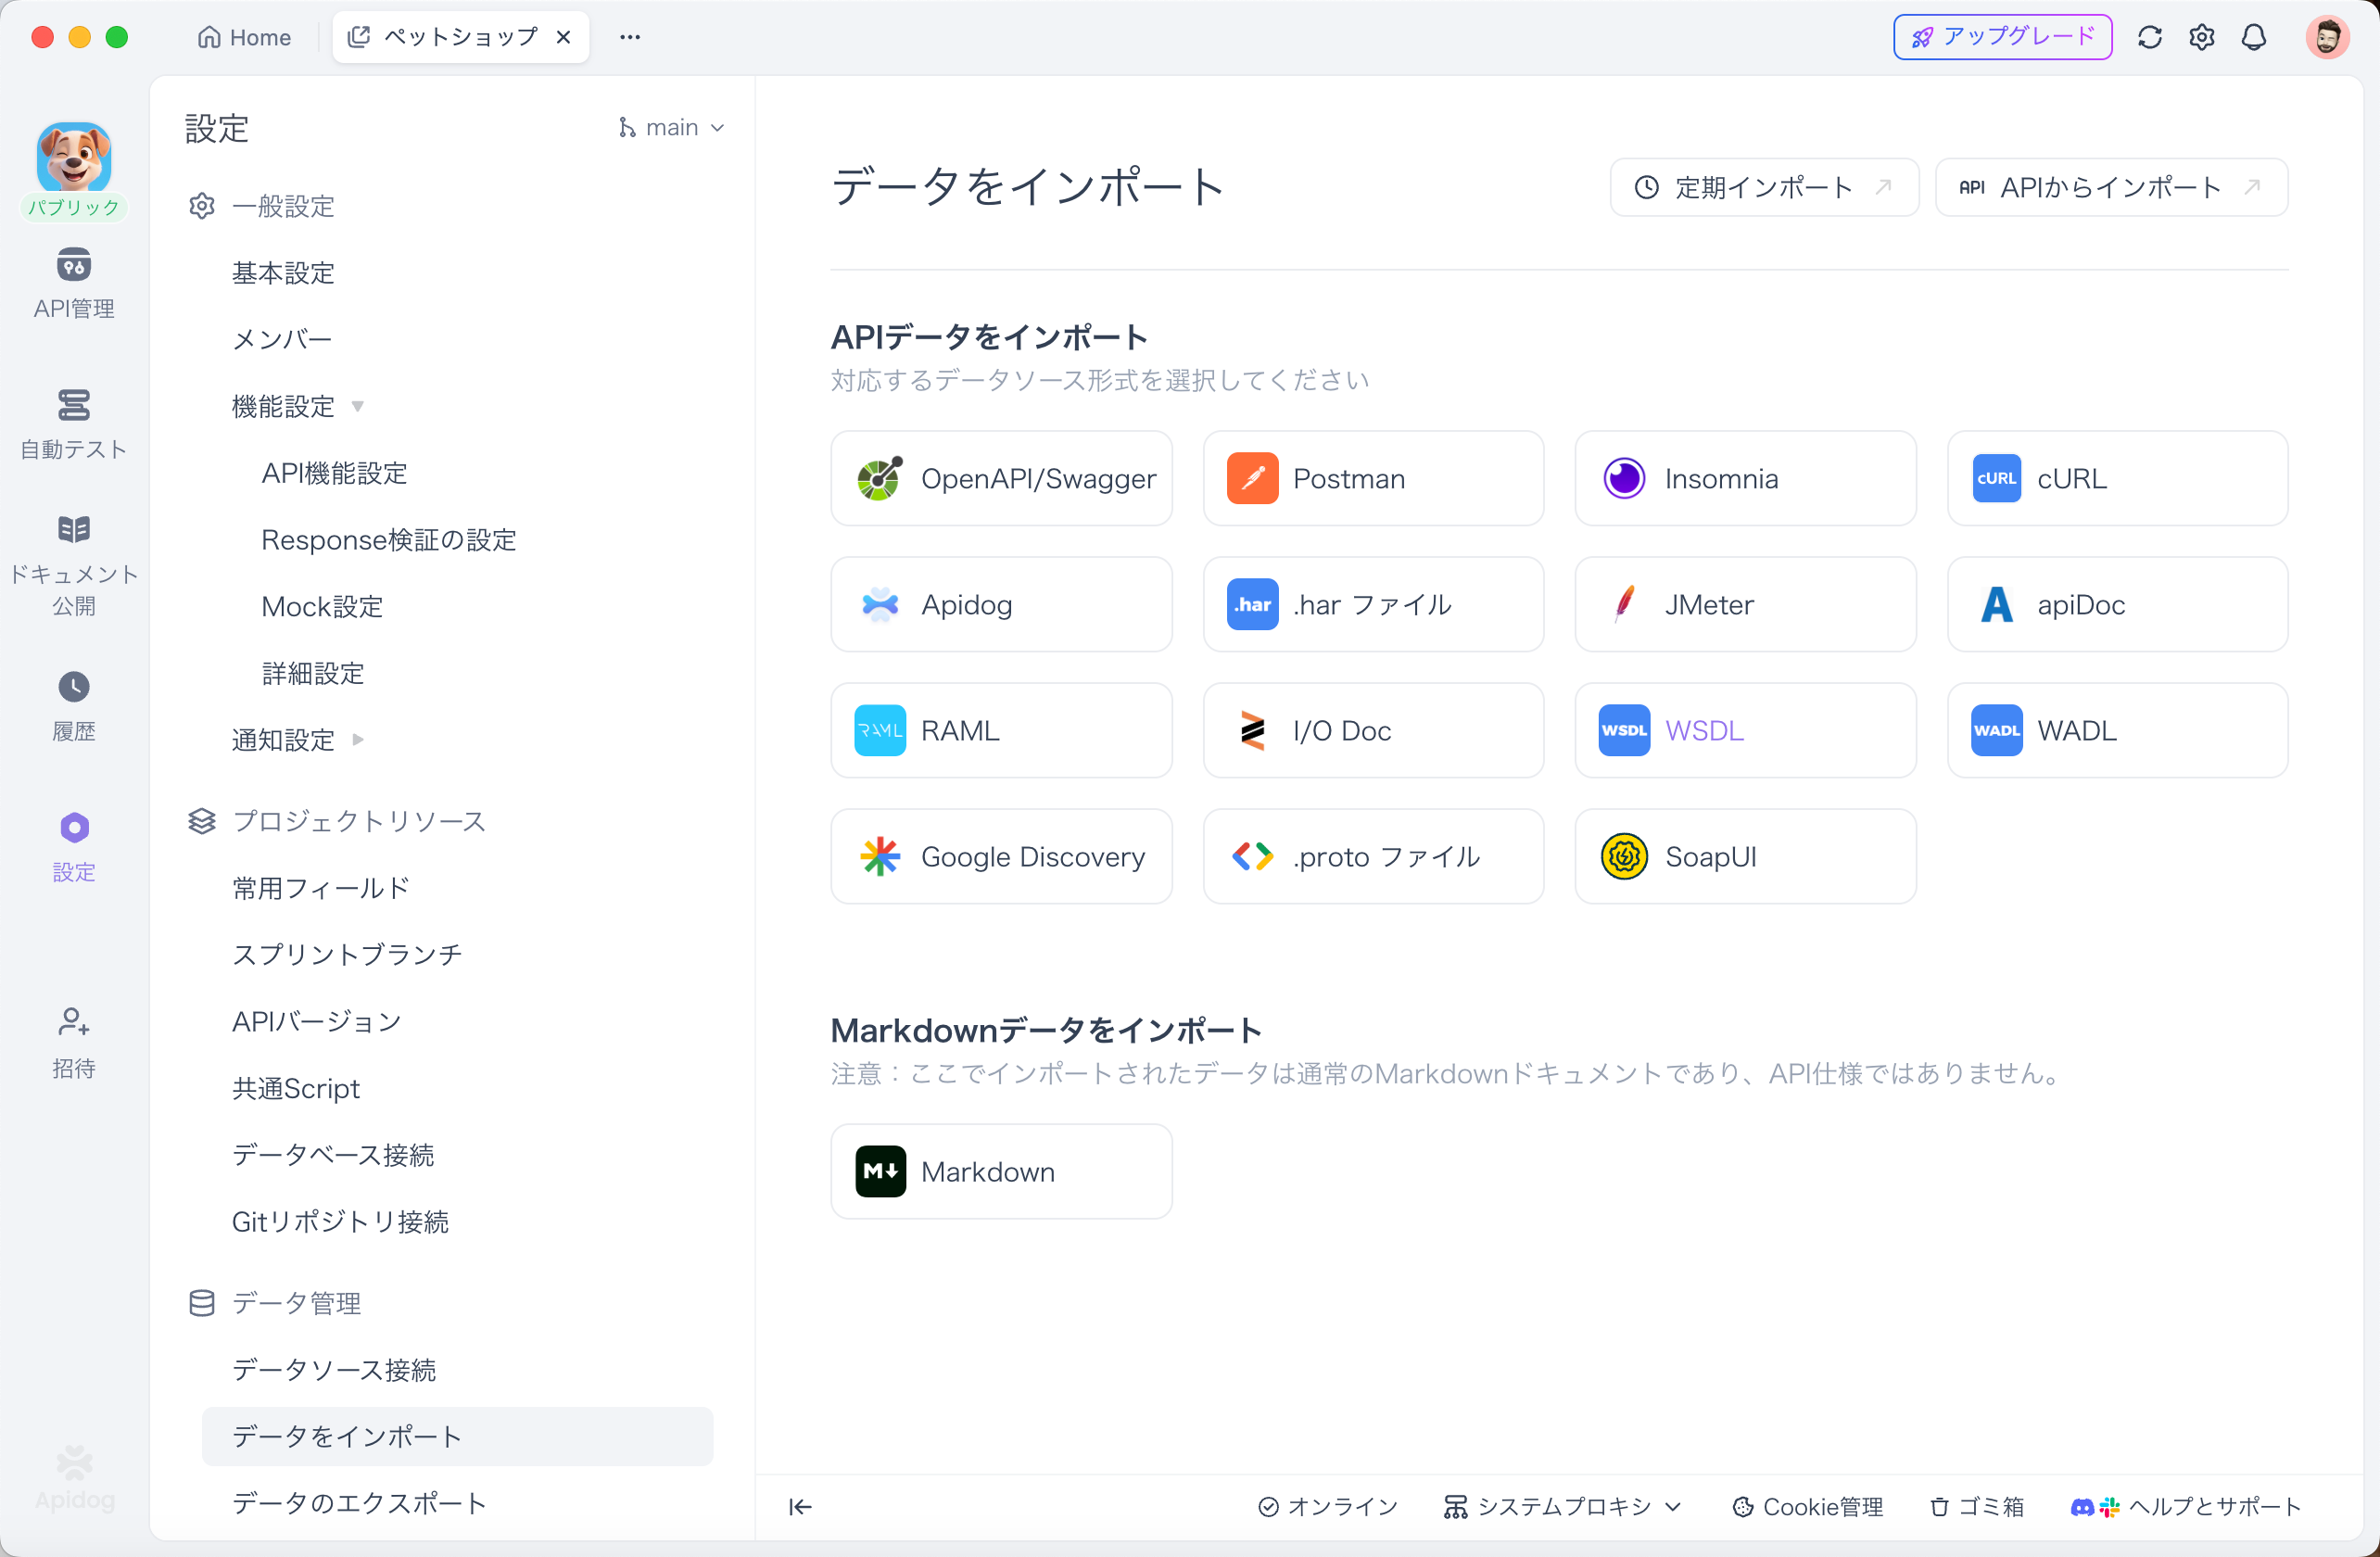Click the オンライン status indicator

coord(1326,1507)
